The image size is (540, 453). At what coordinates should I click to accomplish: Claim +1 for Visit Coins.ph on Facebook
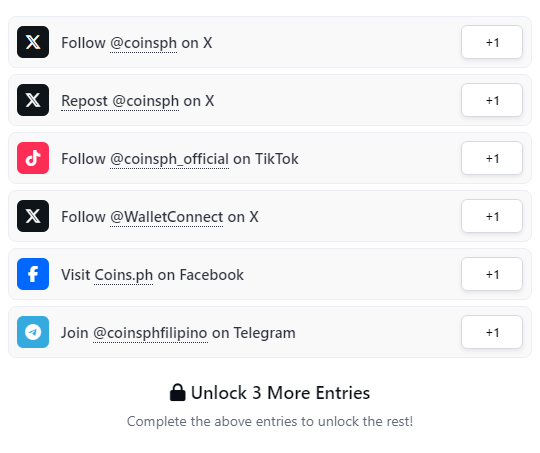click(492, 274)
